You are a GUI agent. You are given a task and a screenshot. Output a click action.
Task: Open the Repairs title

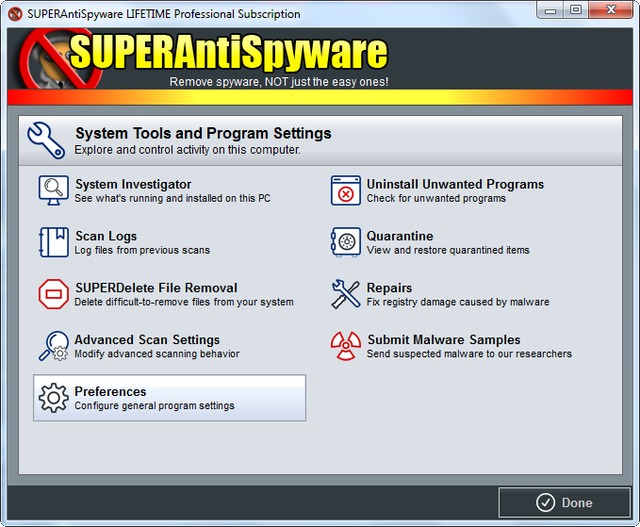[x=389, y=288]
